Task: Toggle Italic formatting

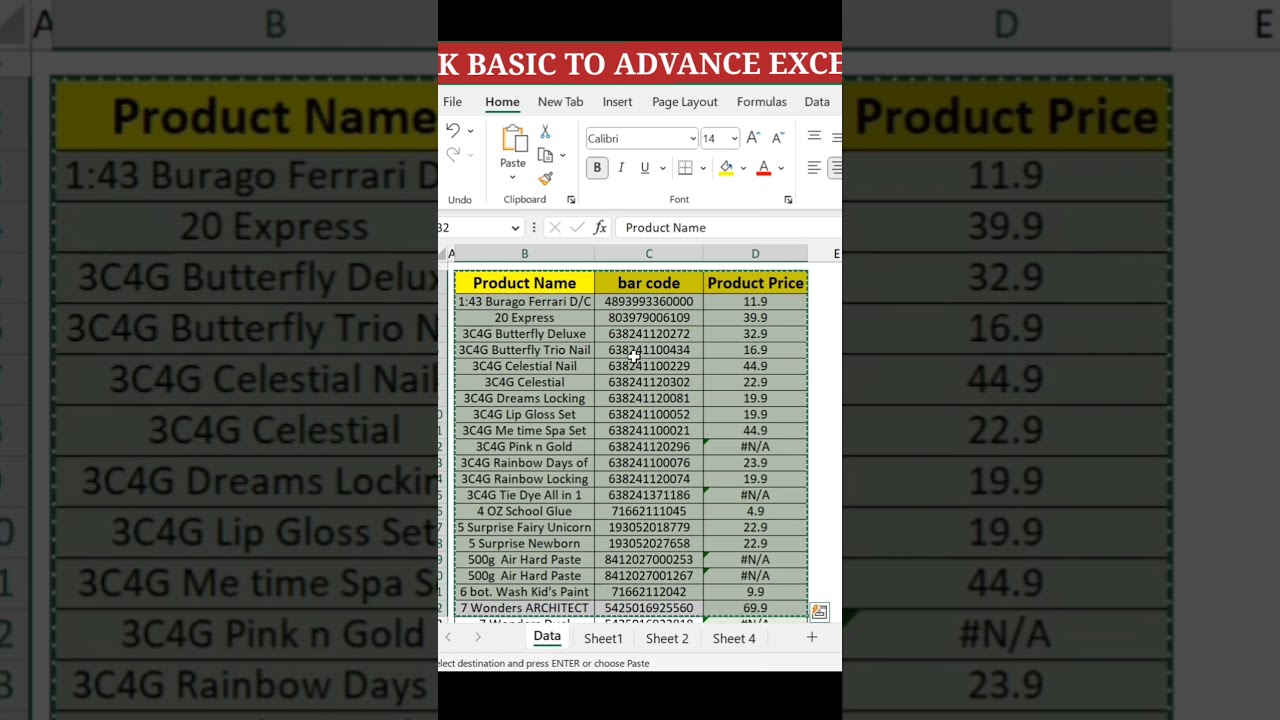Action: [x=621, y=168]
